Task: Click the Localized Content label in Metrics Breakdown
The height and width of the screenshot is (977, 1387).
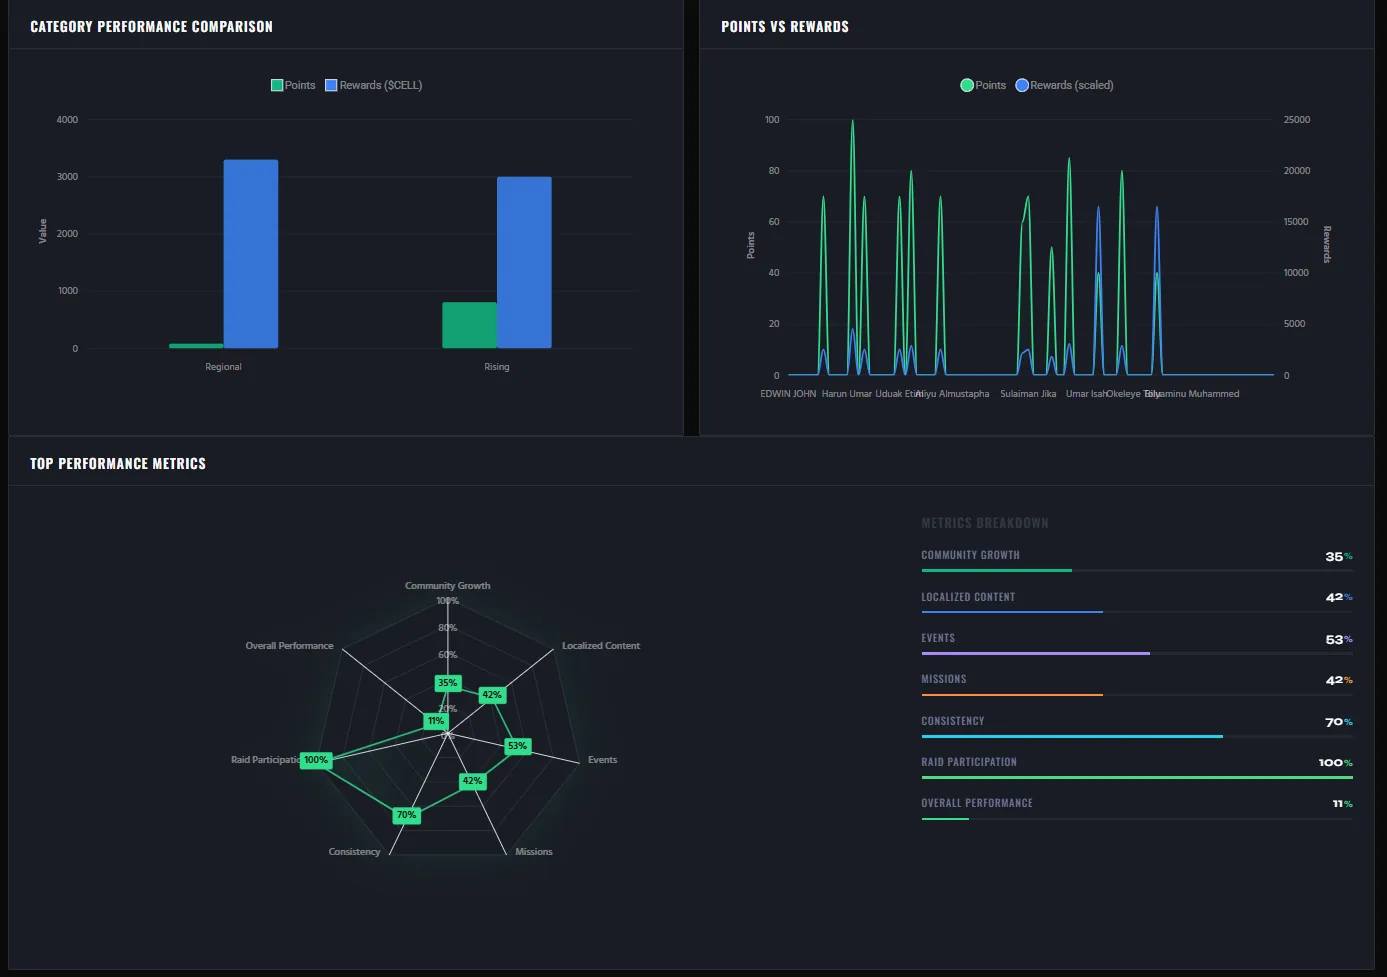Action: [968, 597]
